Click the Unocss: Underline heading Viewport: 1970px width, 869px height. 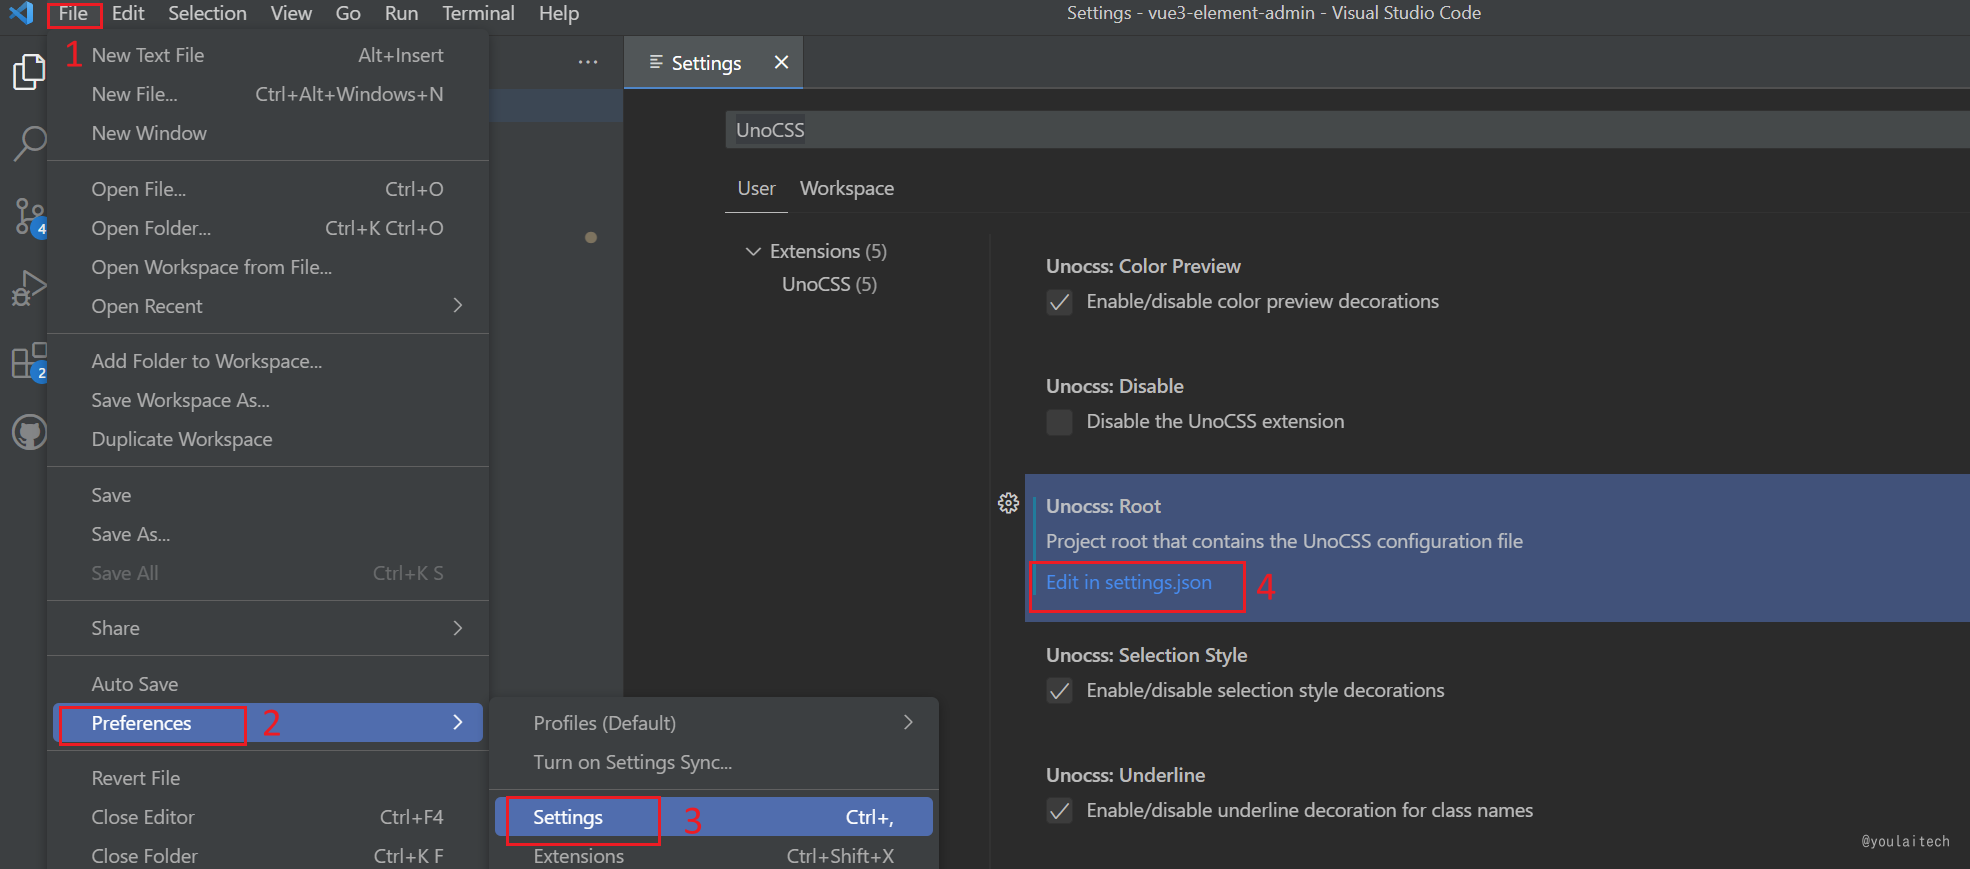coord(1125,775)
